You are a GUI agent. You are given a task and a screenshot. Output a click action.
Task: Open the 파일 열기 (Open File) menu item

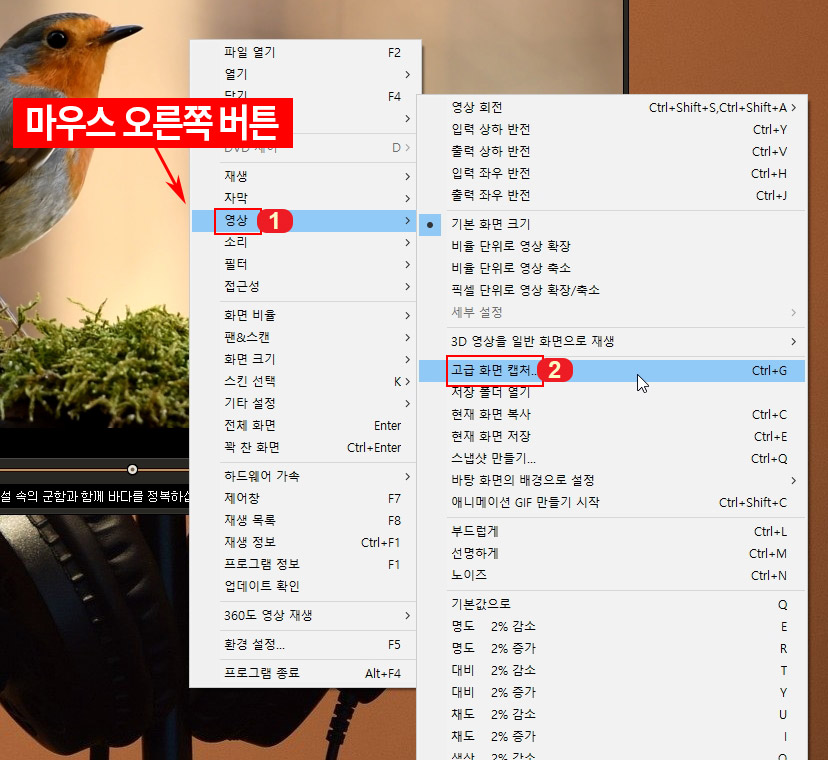[x=250, y=51]
